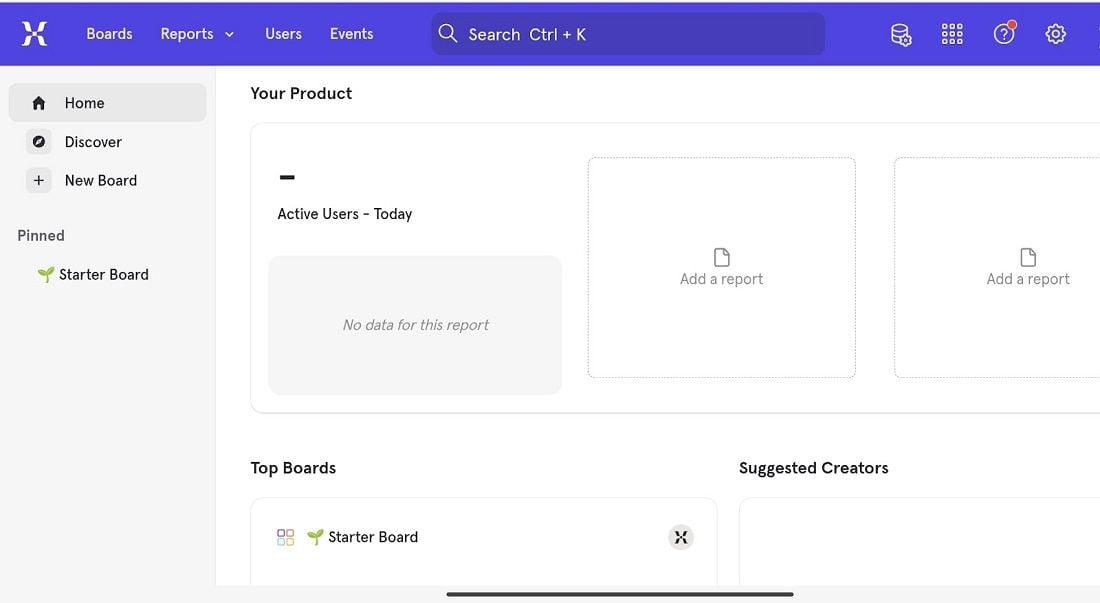Open the help question mark icon
The height and width of the screenshot is (603, 1100).
tap(1004, 34)
